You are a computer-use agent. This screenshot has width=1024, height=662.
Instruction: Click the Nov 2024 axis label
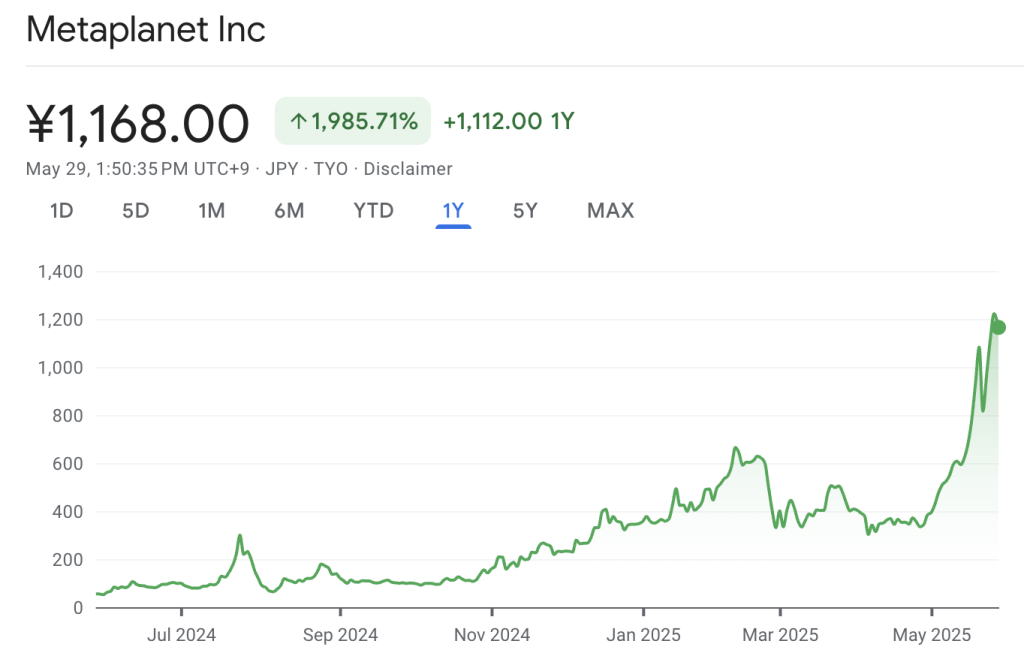492,635
